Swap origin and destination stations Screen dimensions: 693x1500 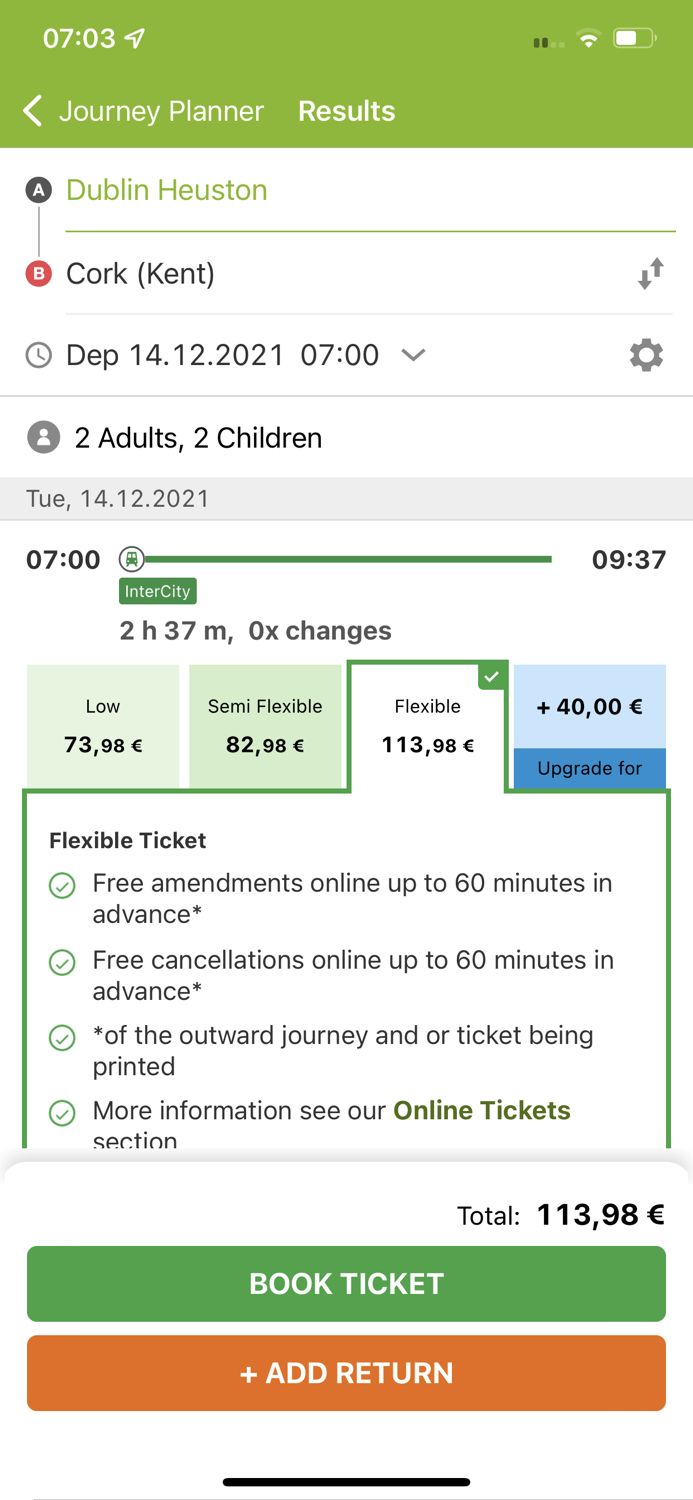coord(651,271)
